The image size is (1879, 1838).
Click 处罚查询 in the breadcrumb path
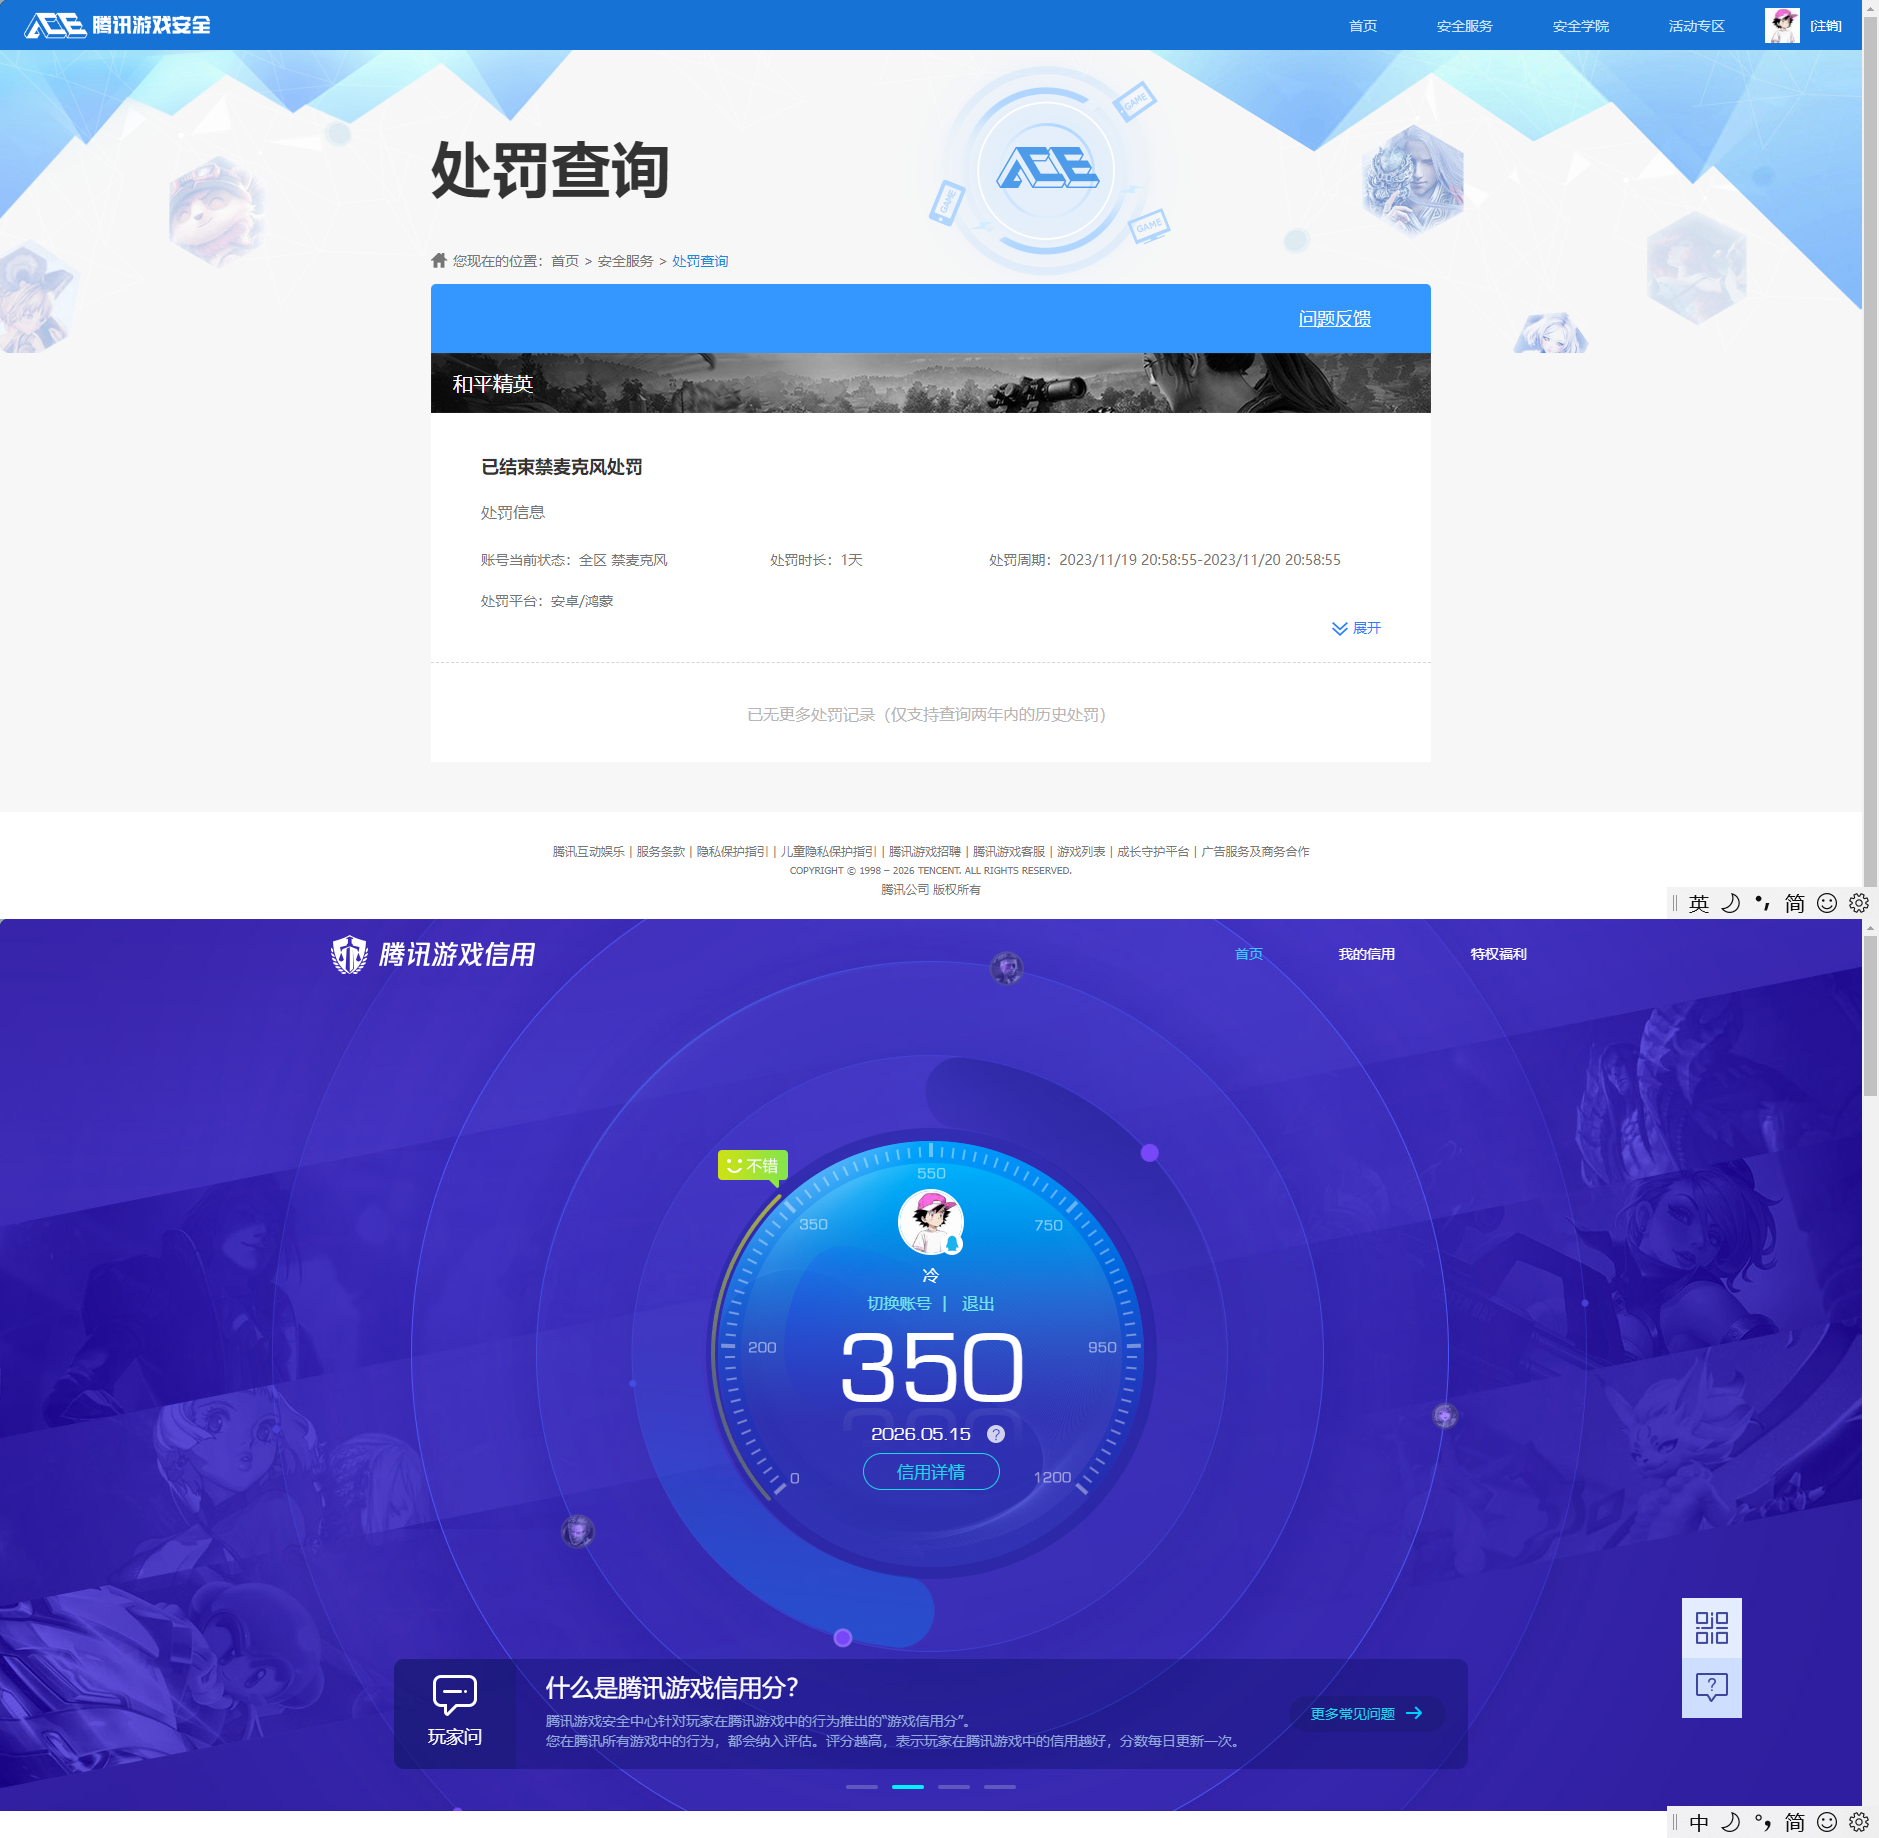point(700,261)
